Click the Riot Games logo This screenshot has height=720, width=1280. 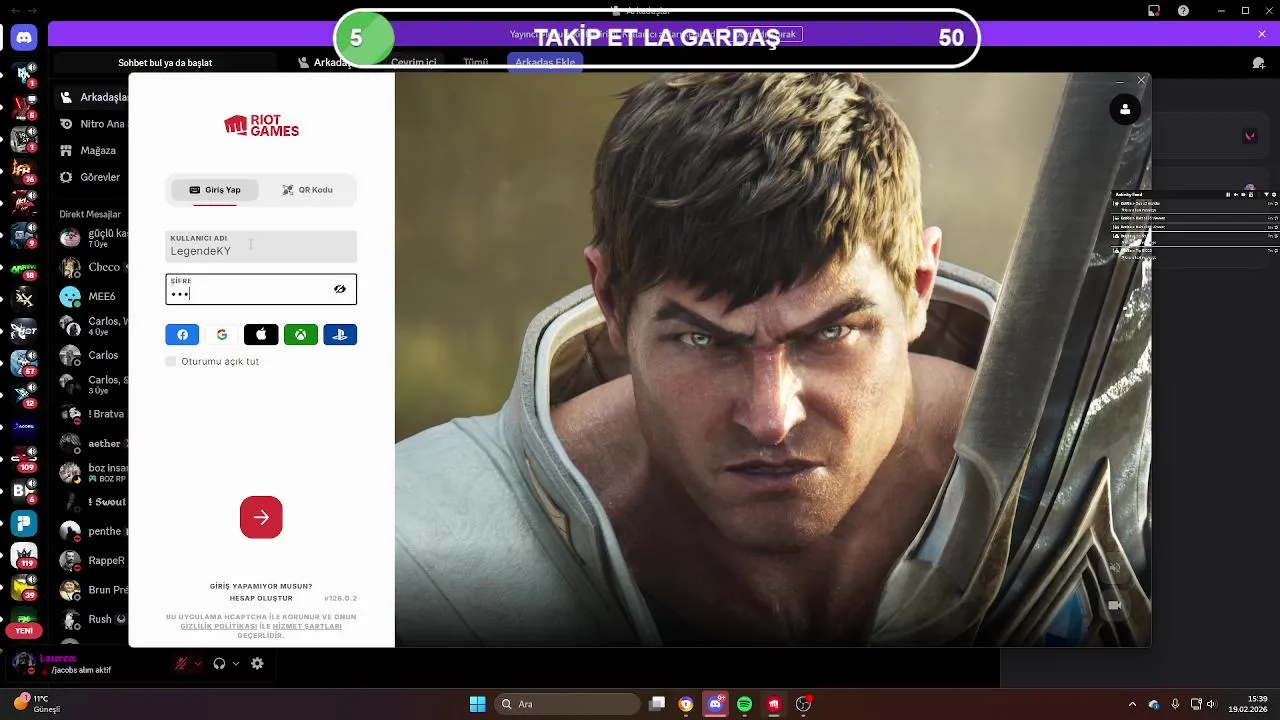pyautogui.click(x=261, y=125)
